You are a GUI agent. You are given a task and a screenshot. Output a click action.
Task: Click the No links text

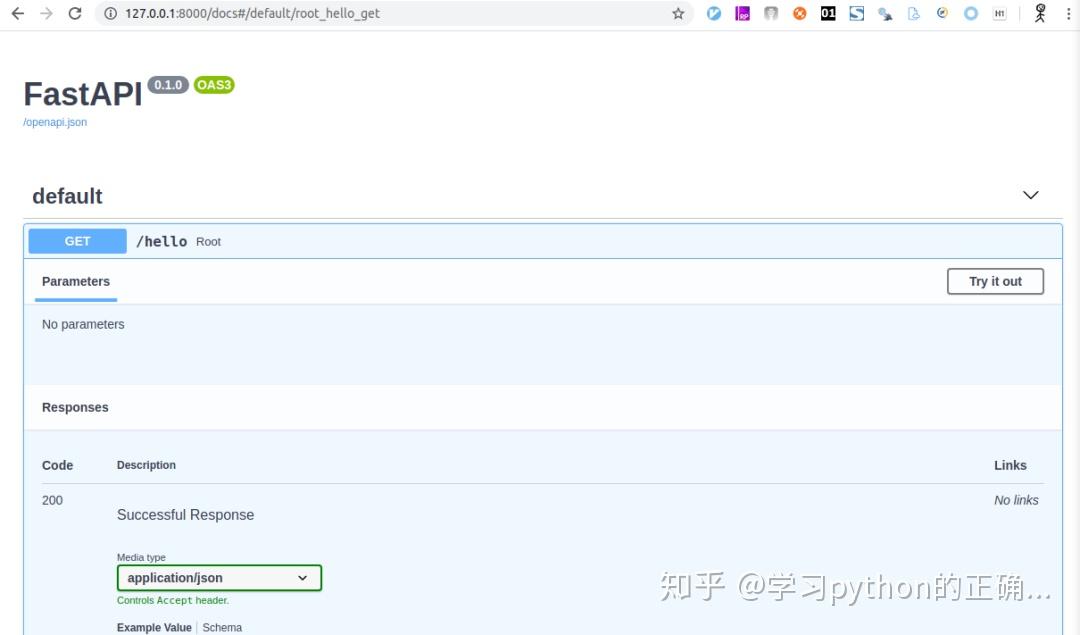pos(1016,500)
